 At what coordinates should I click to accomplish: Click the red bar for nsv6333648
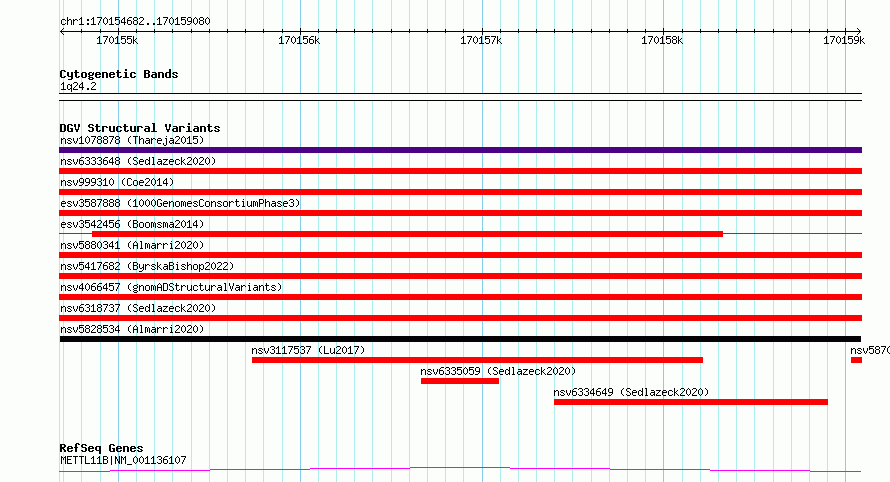460,171
